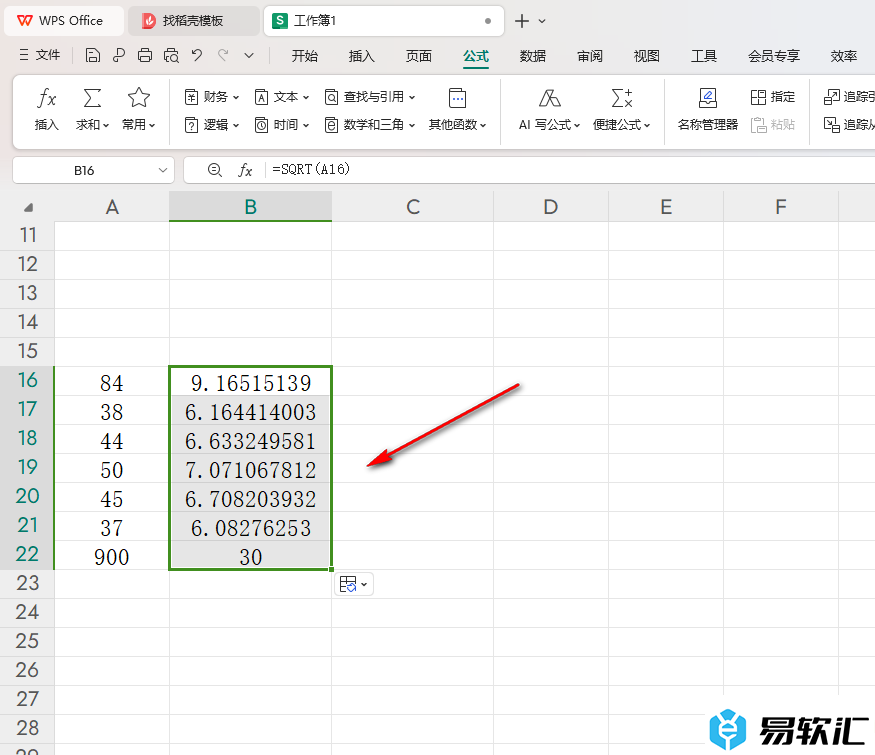875x755 pixels.
Task: Select the 工作簿1 document tab
Action: pyautogui.click(x=383, y=21)
